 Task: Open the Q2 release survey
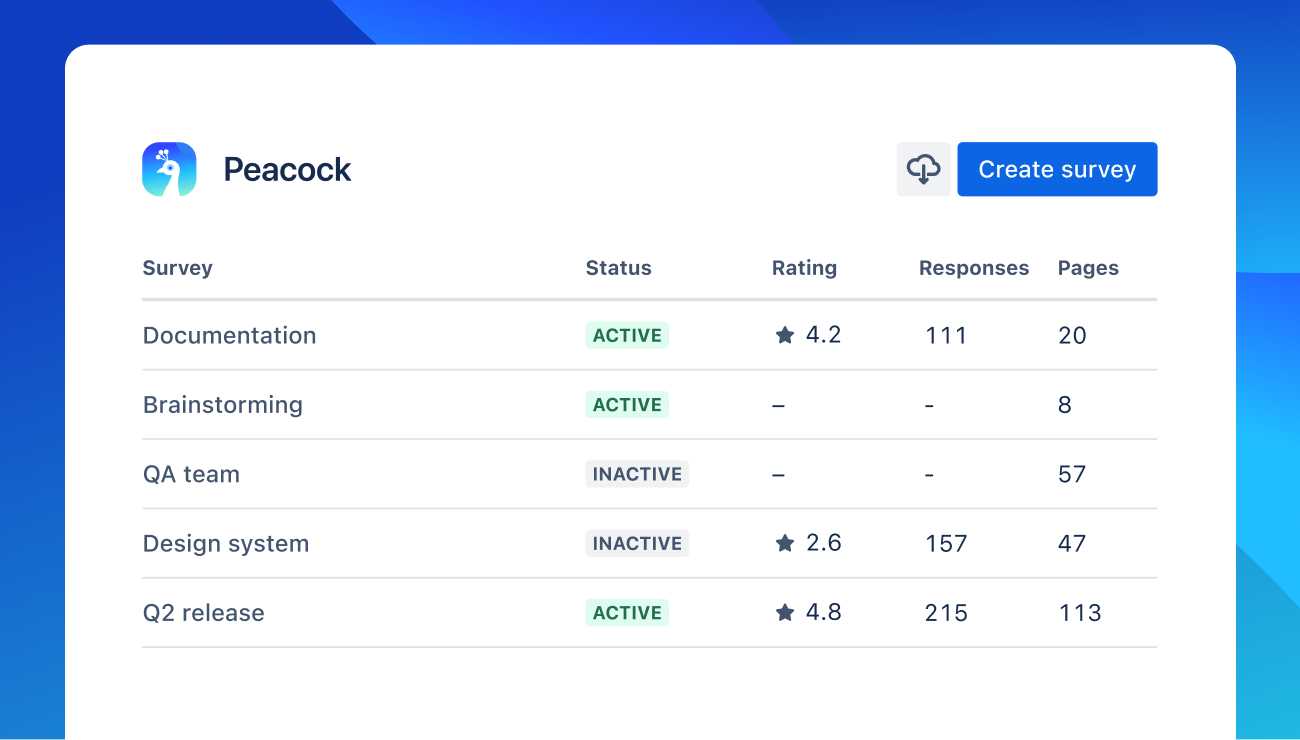click(x=203, y=613)
